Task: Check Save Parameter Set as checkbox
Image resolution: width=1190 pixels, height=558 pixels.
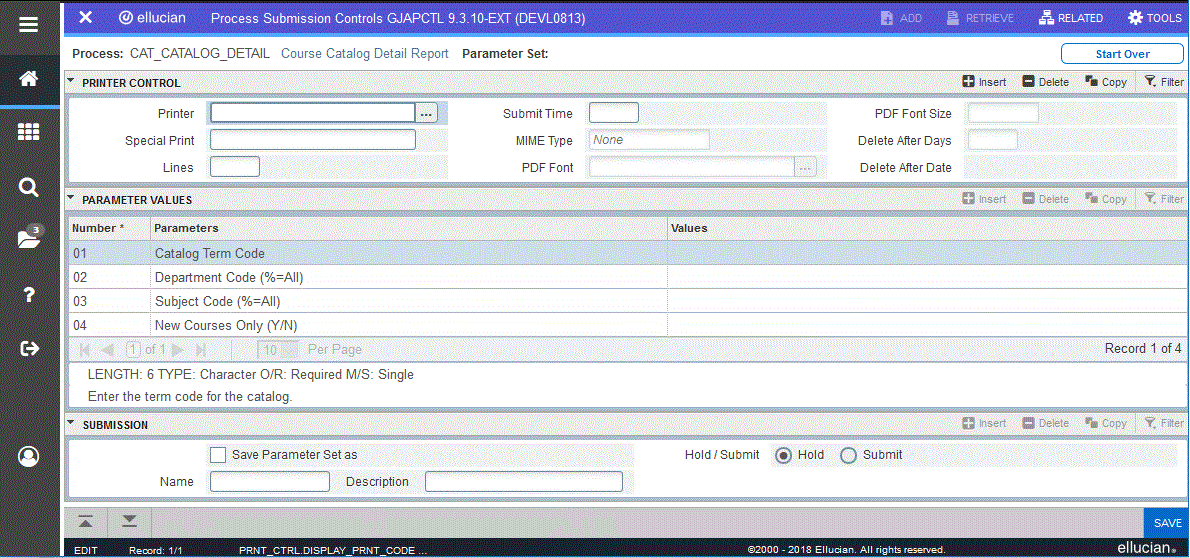Action: point(218,455)
